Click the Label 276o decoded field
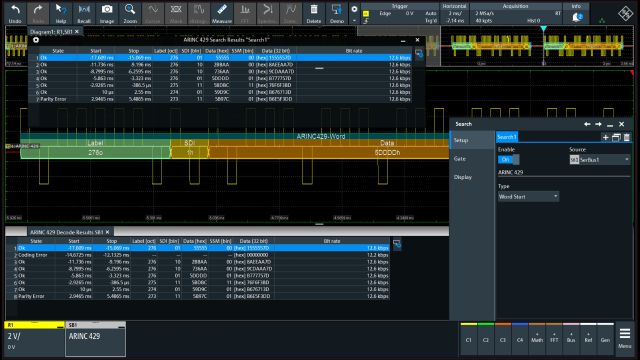Viewport: 640px width, 360px height. pos(96,153)
